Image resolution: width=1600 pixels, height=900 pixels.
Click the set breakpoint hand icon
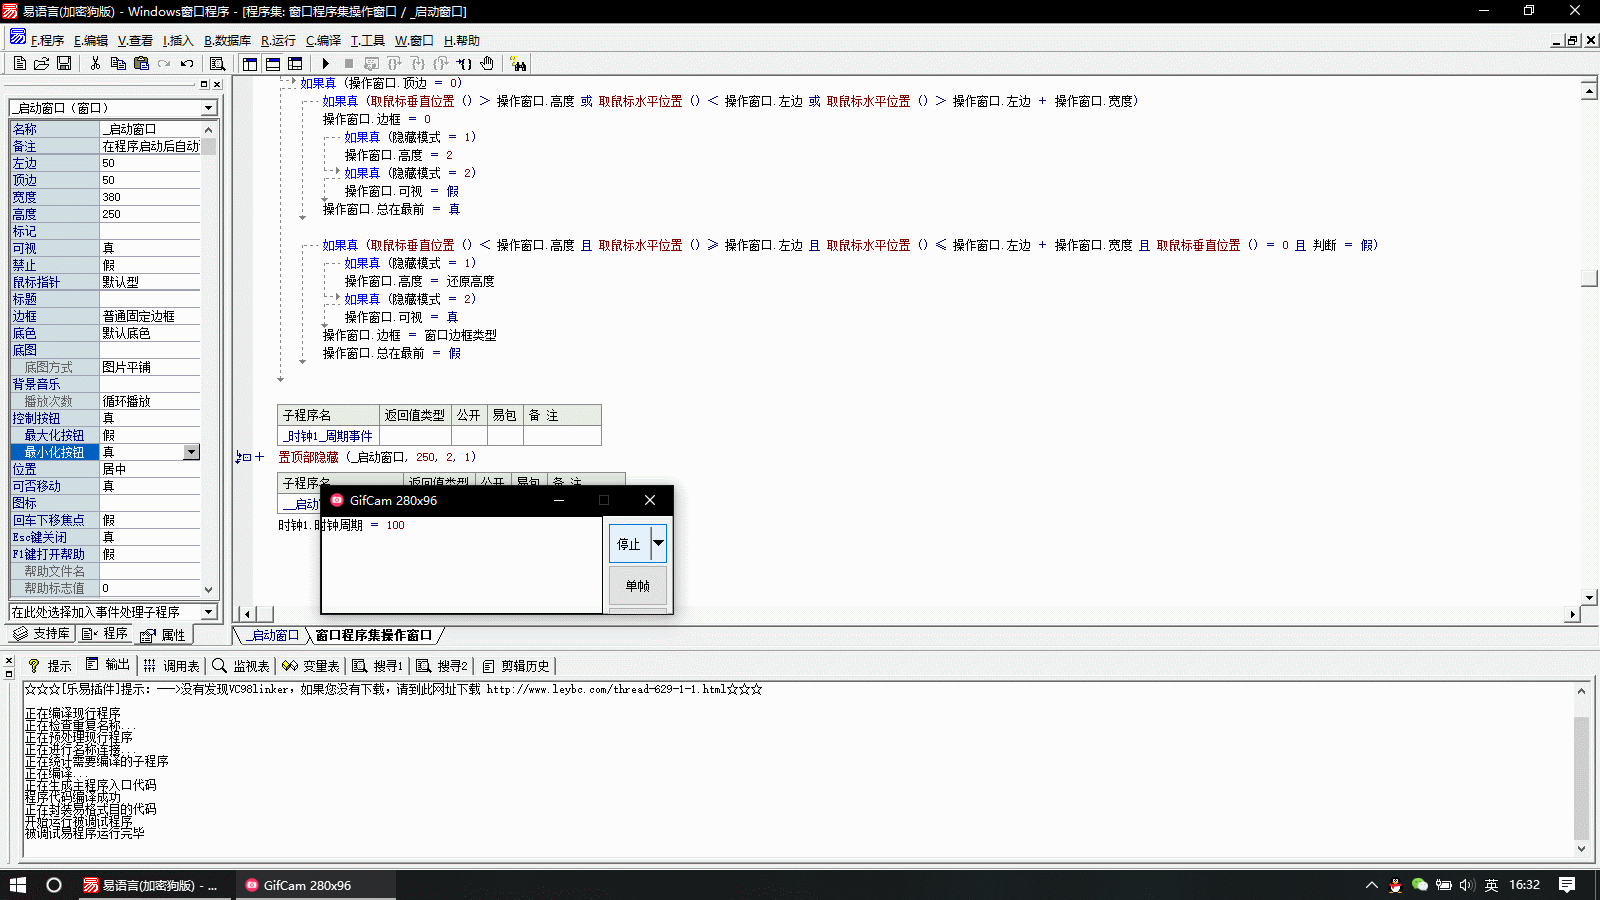487,63
